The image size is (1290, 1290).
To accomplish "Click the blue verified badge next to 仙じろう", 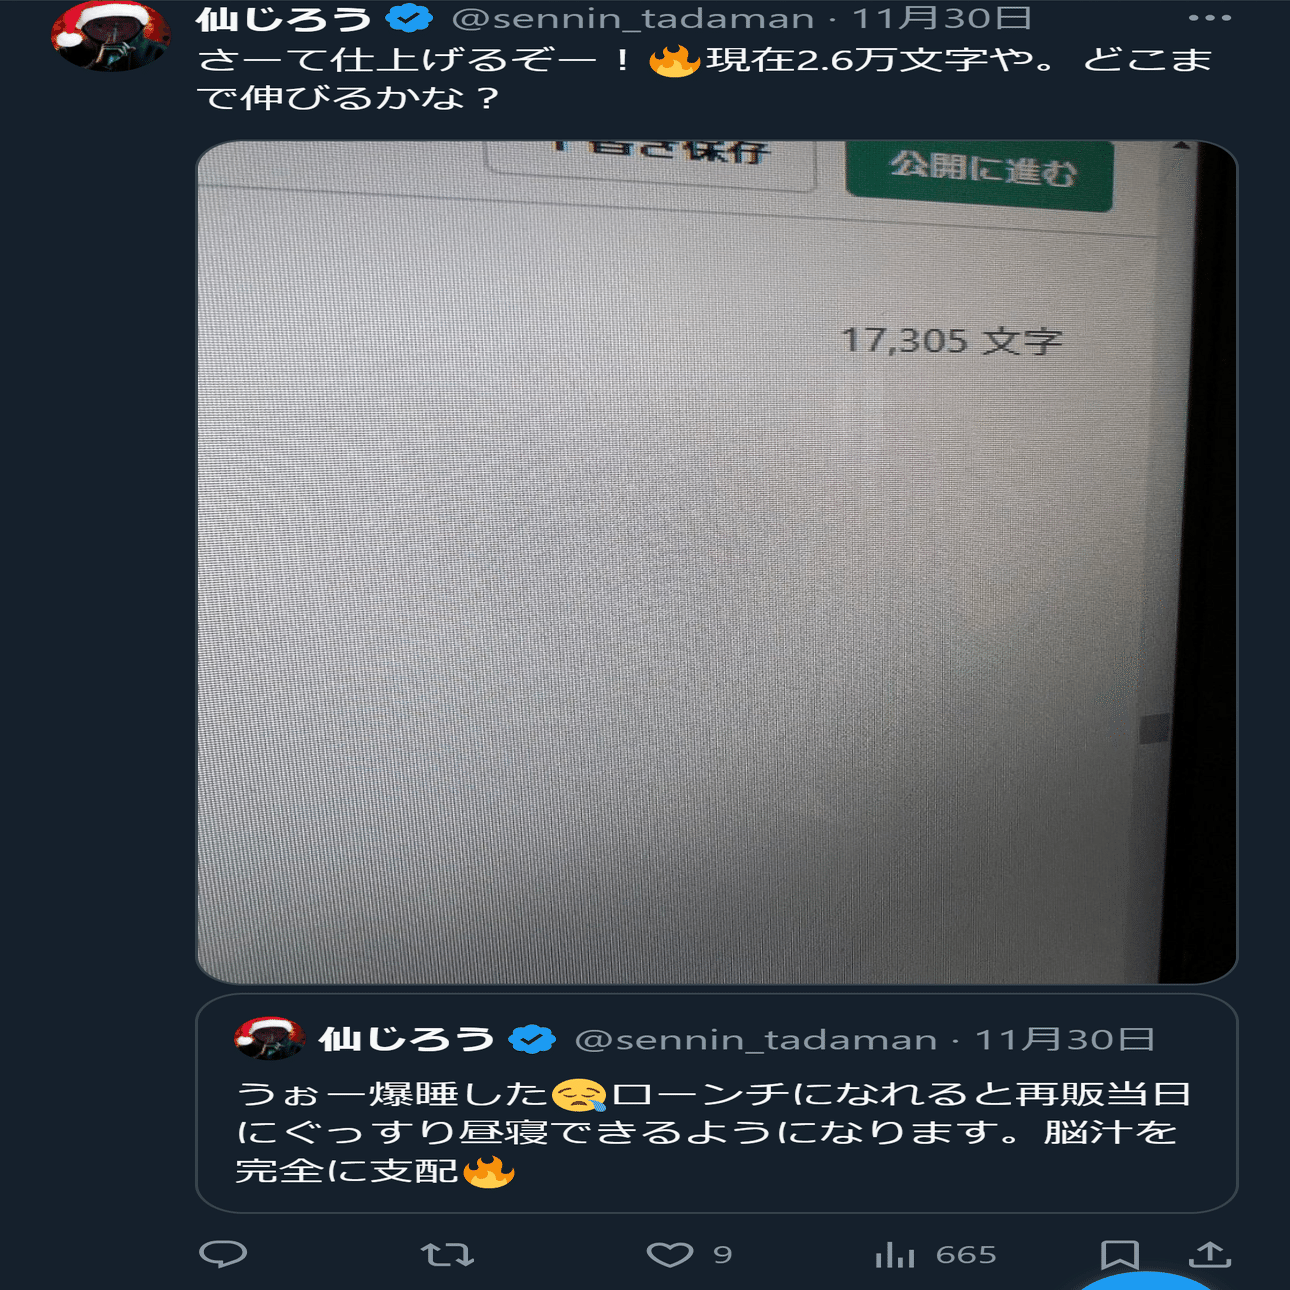I will click(x=409, y=18).
